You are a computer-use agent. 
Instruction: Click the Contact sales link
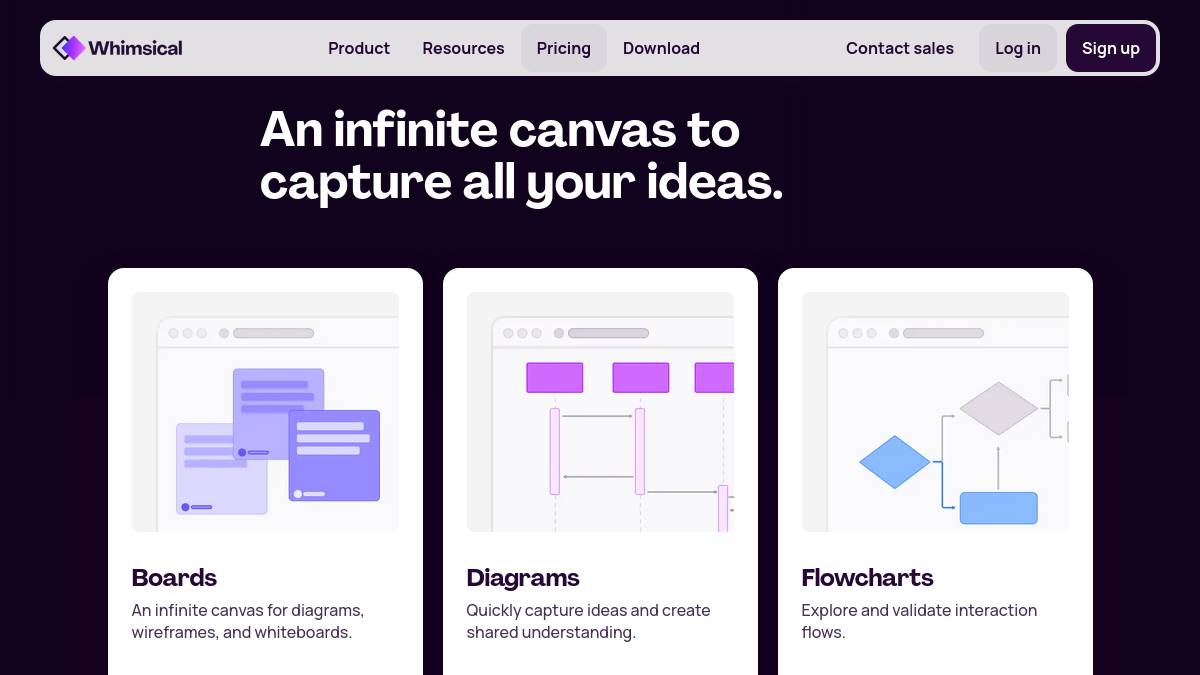[x=900, y=48]
